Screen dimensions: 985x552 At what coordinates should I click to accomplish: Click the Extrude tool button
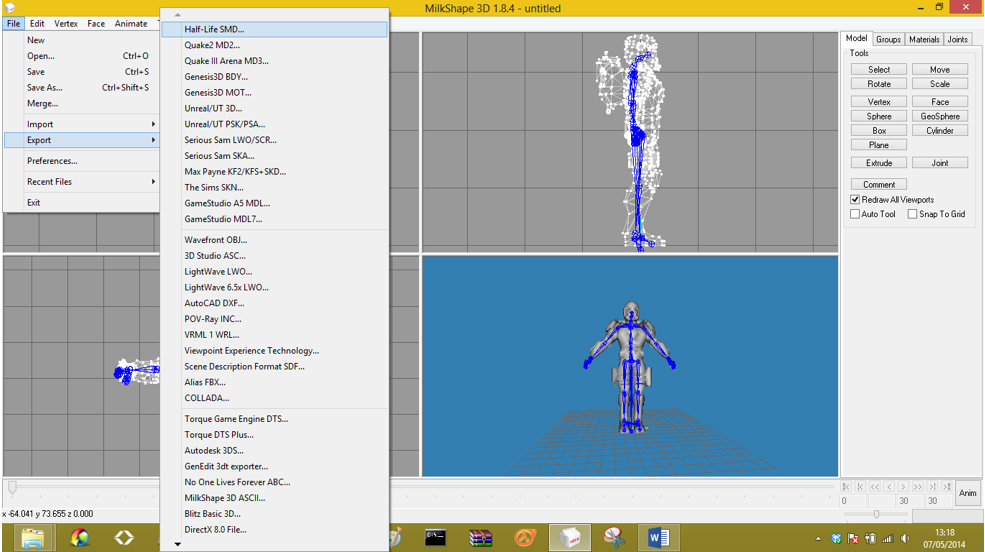879,163
